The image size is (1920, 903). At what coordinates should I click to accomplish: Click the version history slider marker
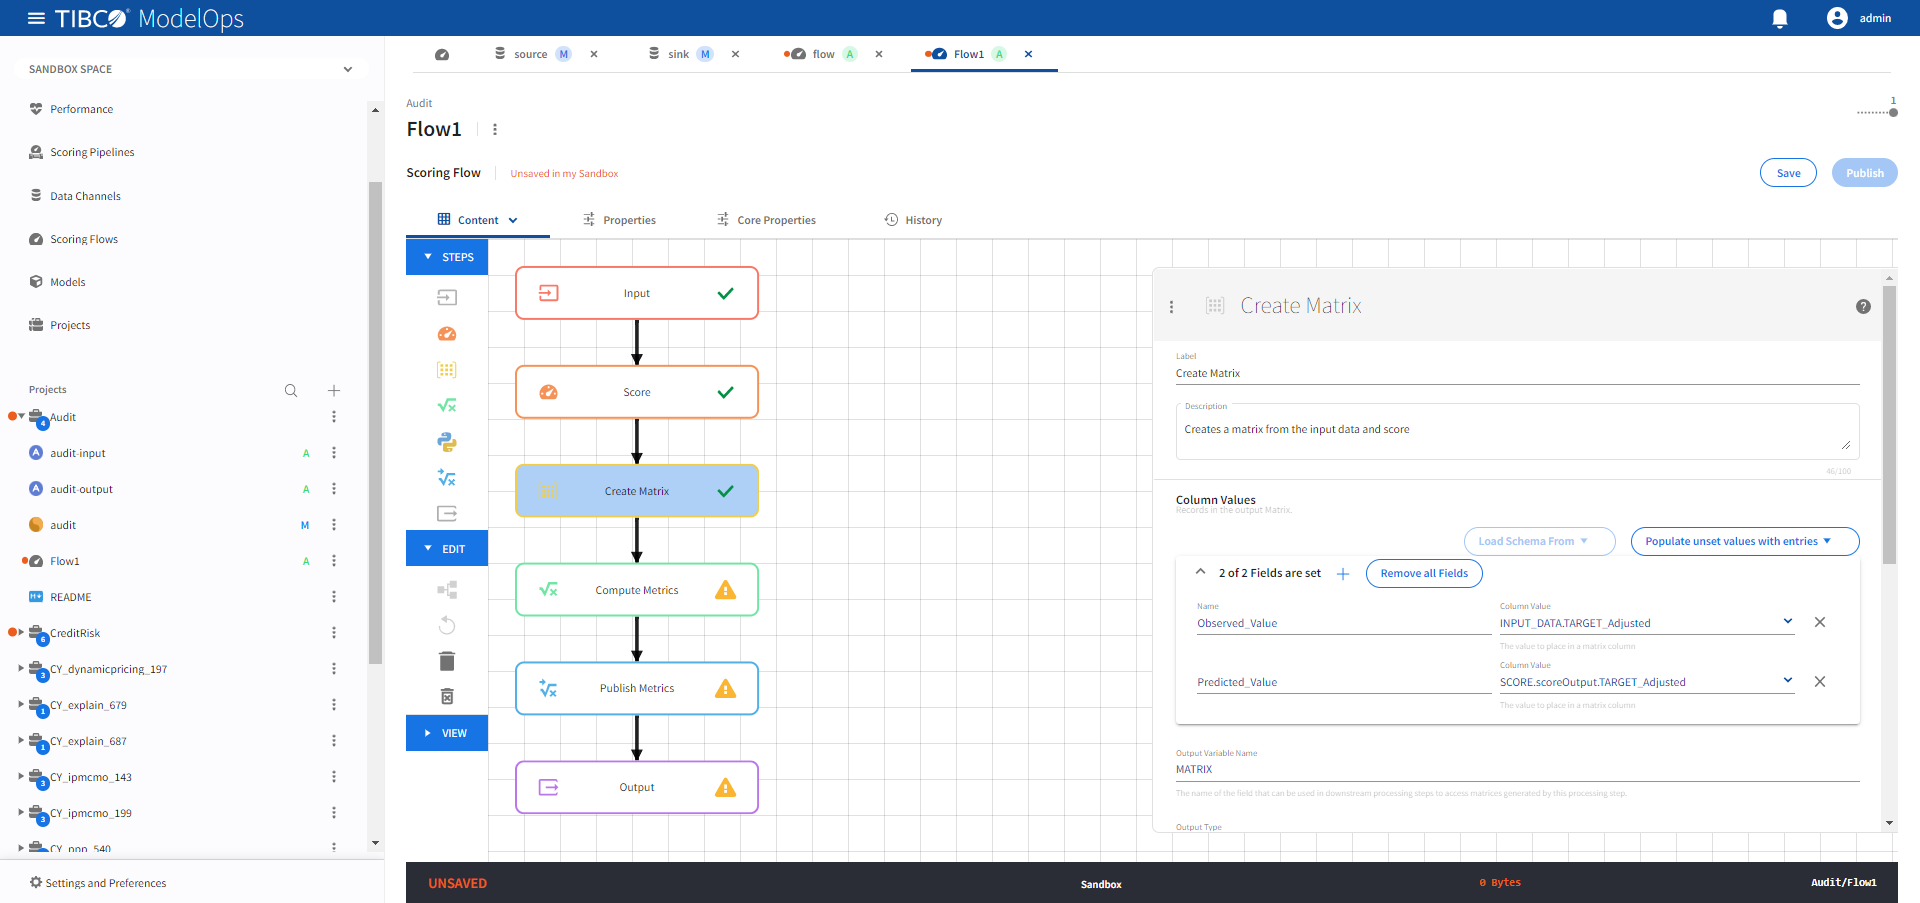click(x=1893, y=113)
